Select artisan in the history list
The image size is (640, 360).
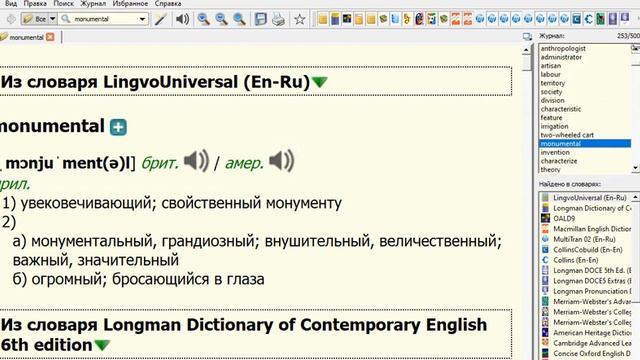551,66
